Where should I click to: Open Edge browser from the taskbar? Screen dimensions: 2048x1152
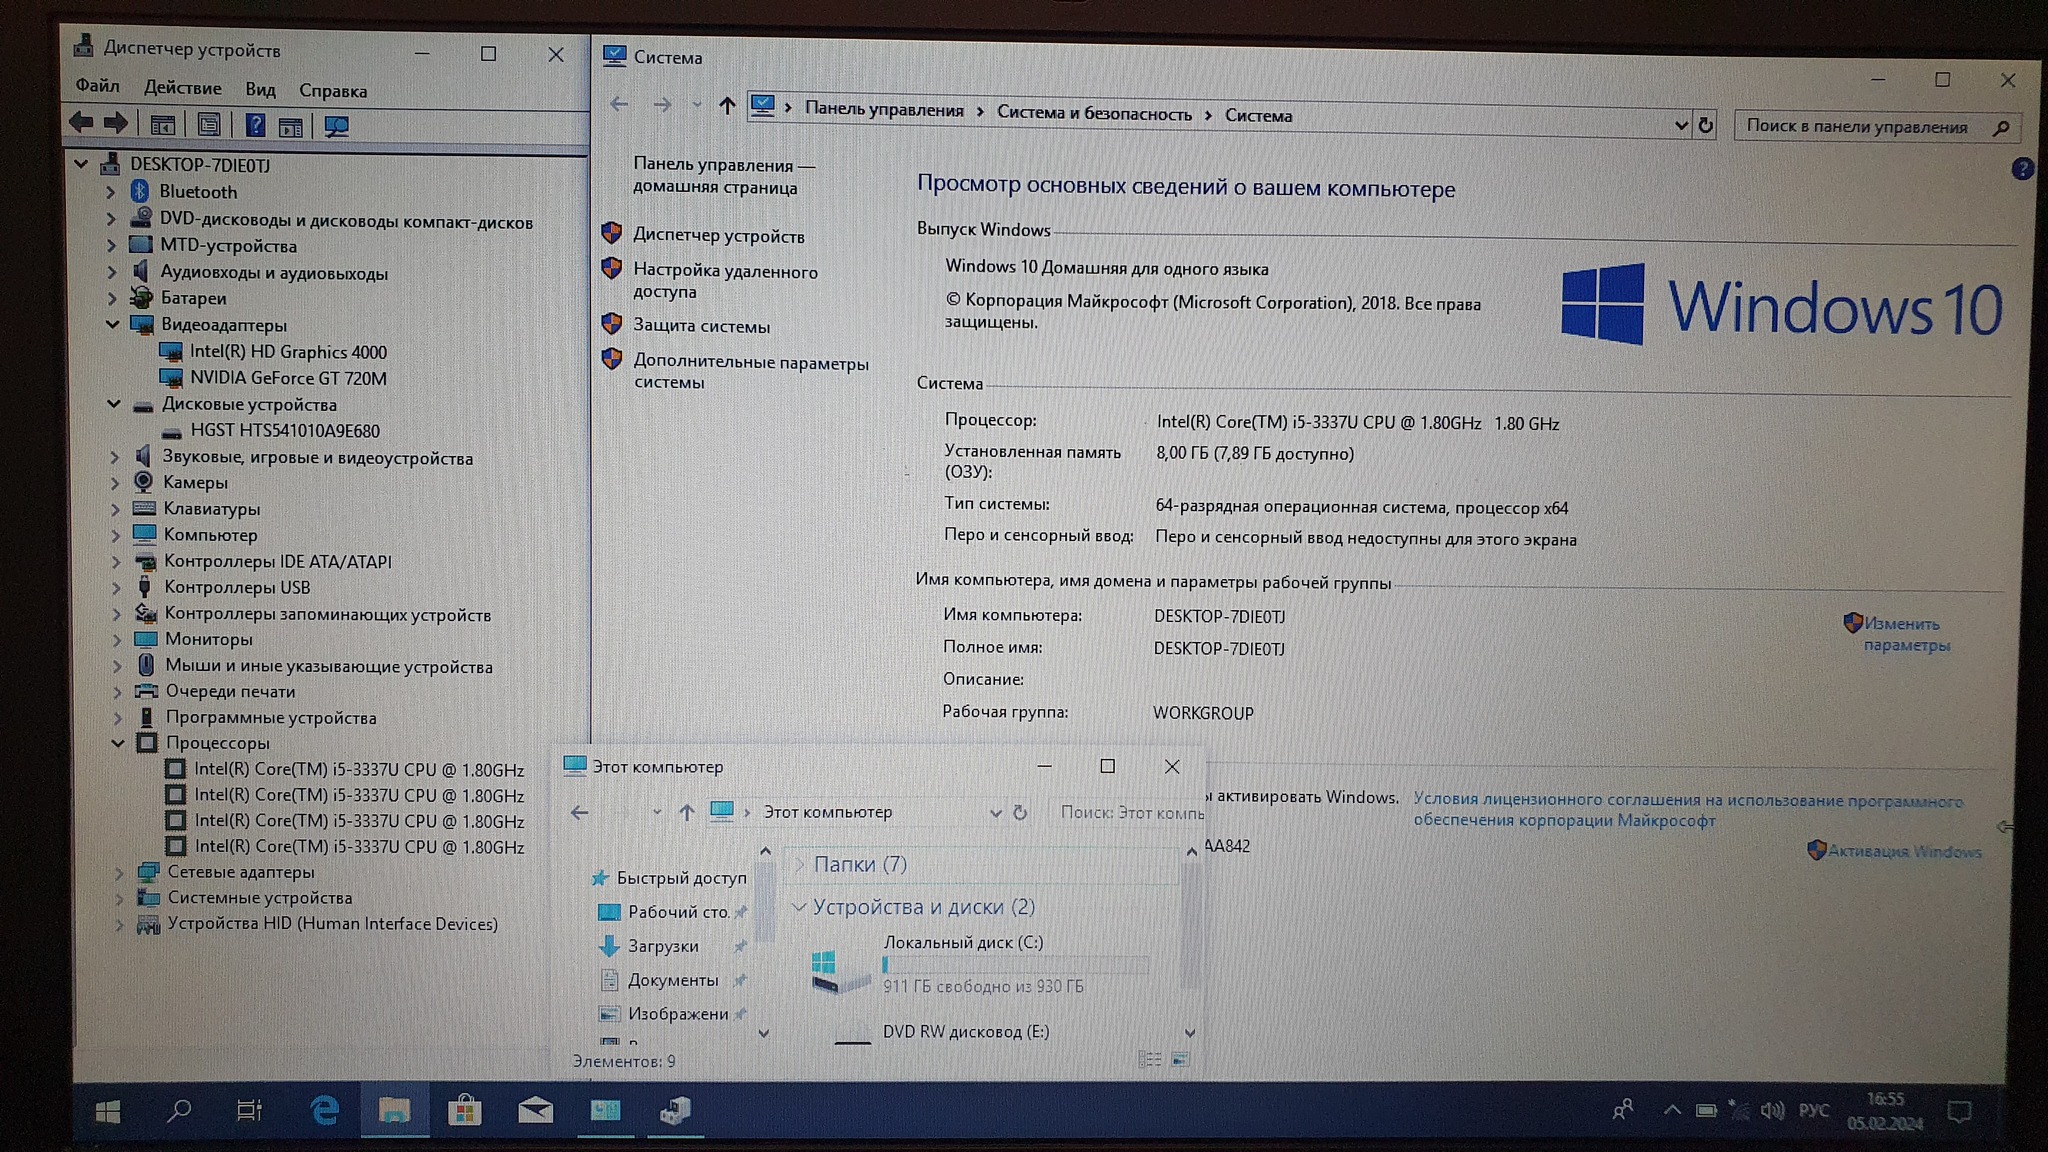click(x=324, y=1110)
